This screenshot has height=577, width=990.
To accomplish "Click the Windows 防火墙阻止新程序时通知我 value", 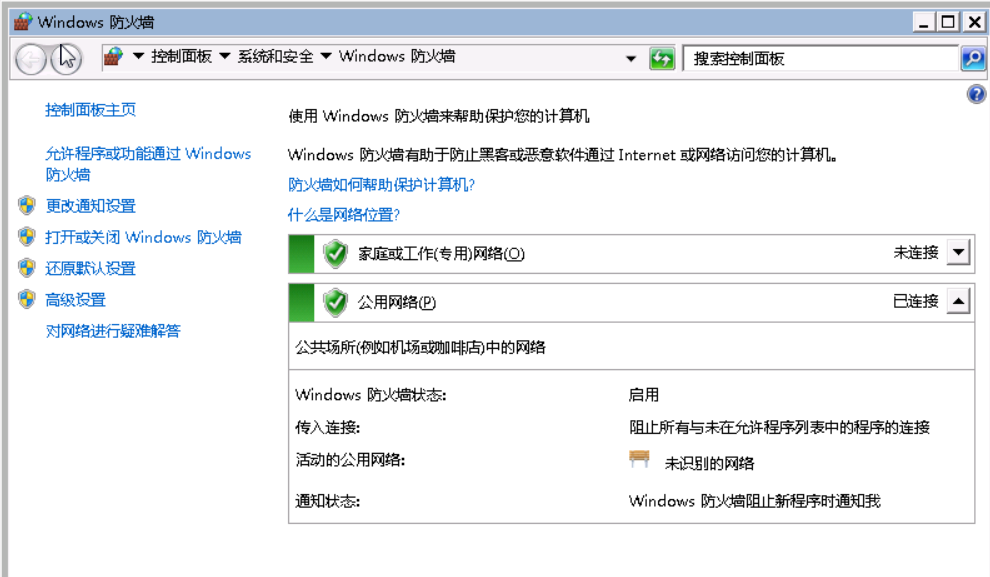I will coord(754,501).
